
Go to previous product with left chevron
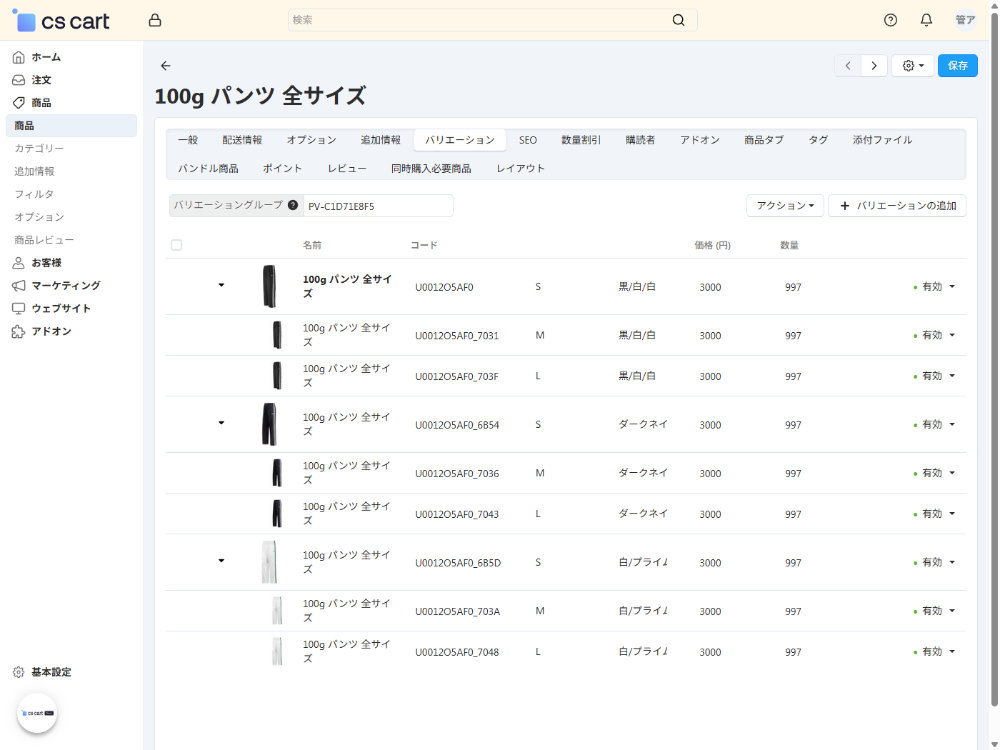coord(848,66)
